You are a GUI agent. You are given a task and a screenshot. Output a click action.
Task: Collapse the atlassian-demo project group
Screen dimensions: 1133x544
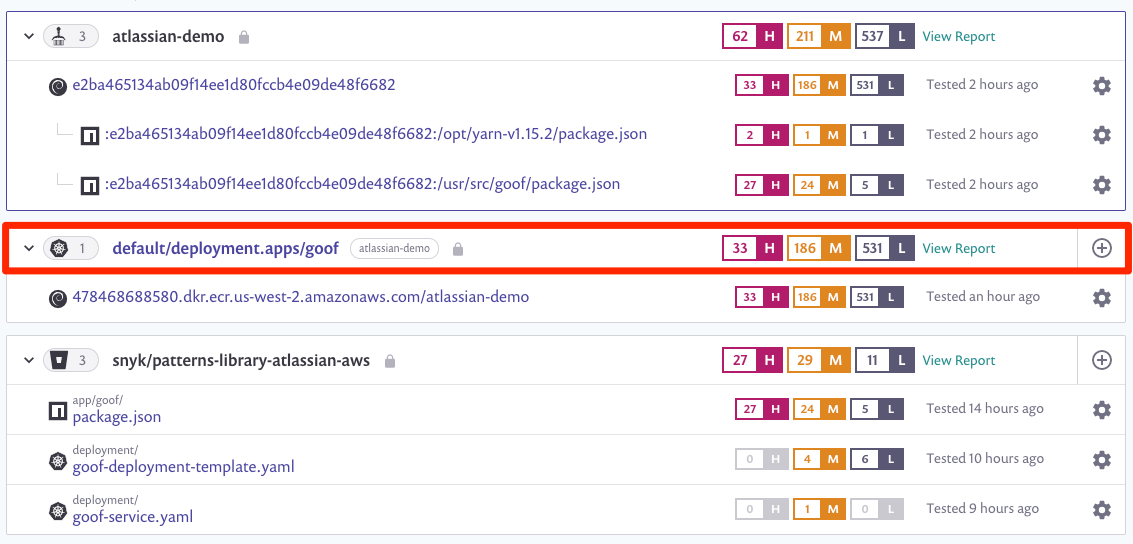pos(29,36)
